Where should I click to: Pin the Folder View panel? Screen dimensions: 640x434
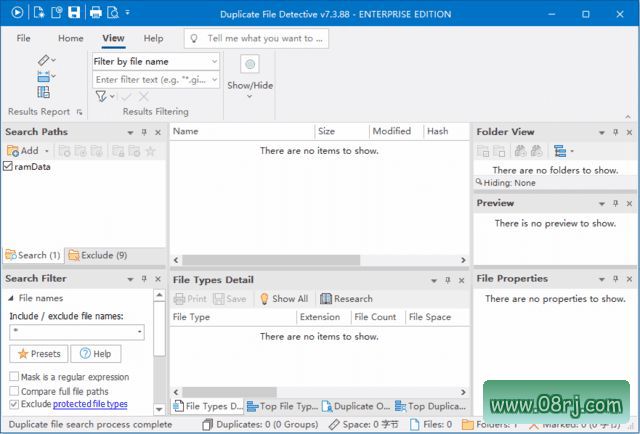click(616, 132)
